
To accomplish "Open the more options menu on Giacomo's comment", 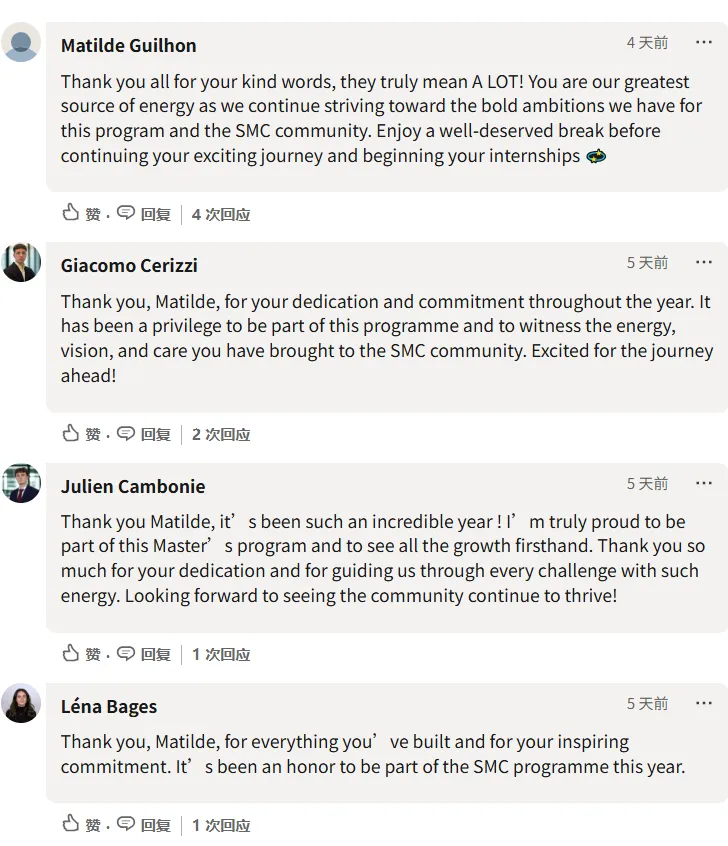I will point(704,262).
